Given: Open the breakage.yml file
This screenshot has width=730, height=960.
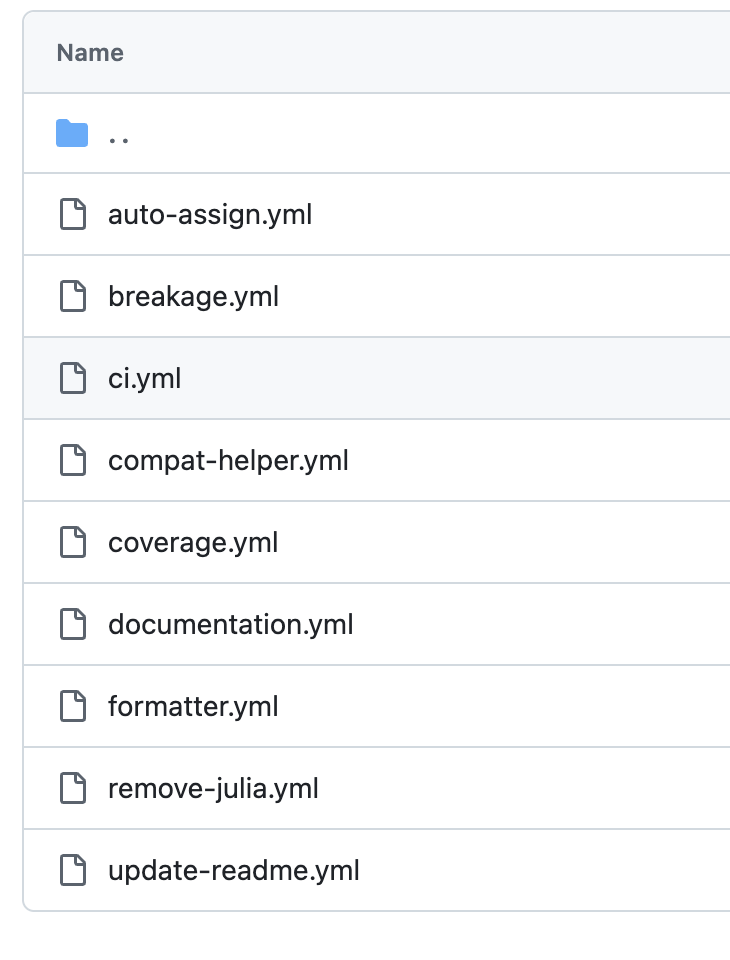Looking at the screenshot, I should (193, 296).
